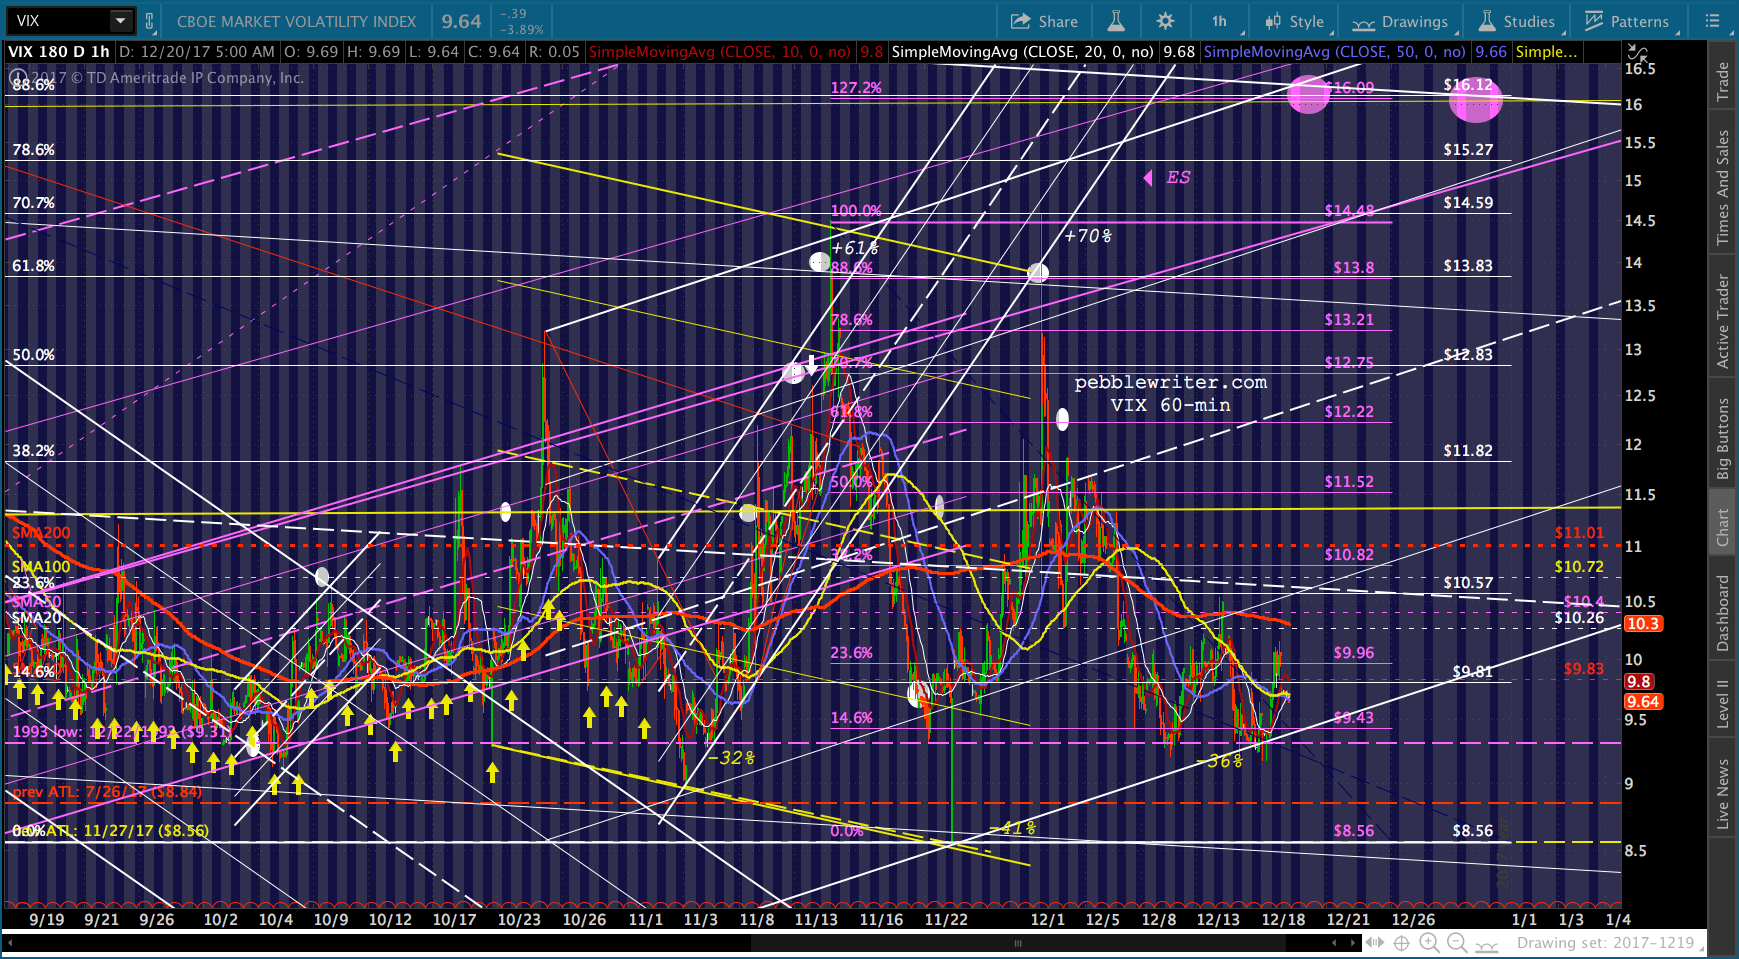Screen dimensions: 1739x959
Task: Click the zoom in magnifier
Action: 1429,943
